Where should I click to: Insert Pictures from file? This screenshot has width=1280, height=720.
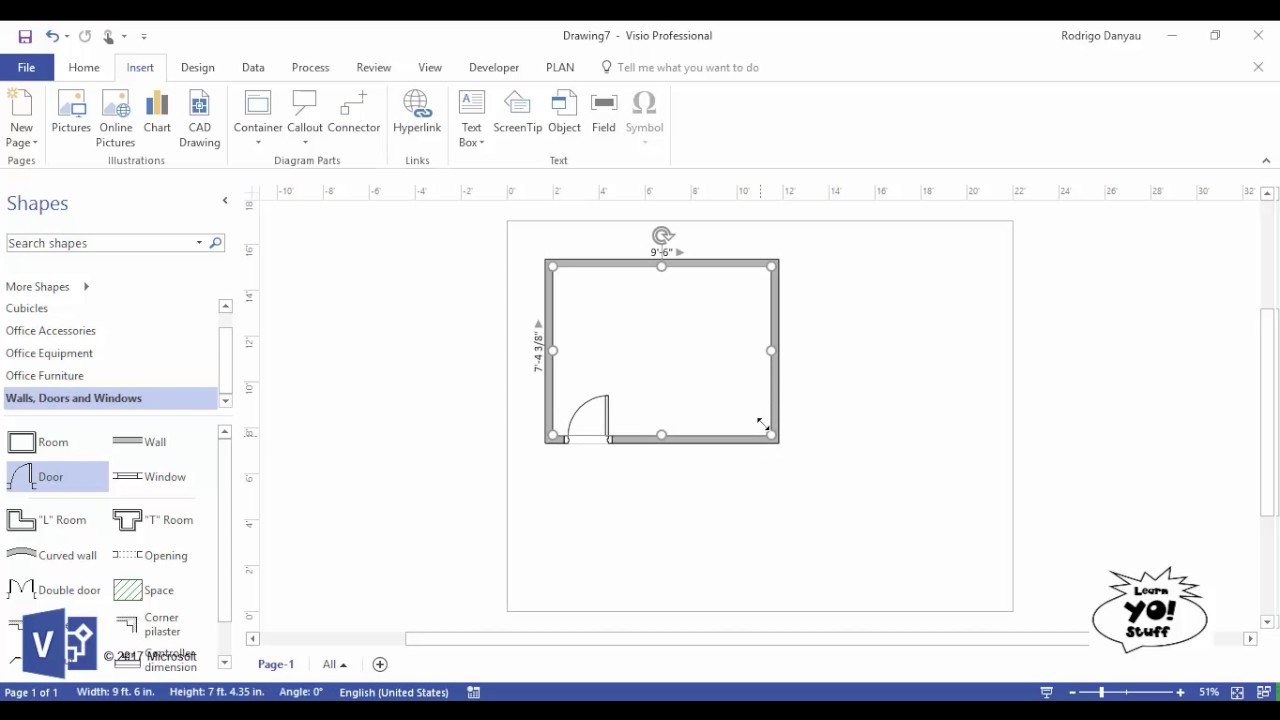(x=71, y=112)
